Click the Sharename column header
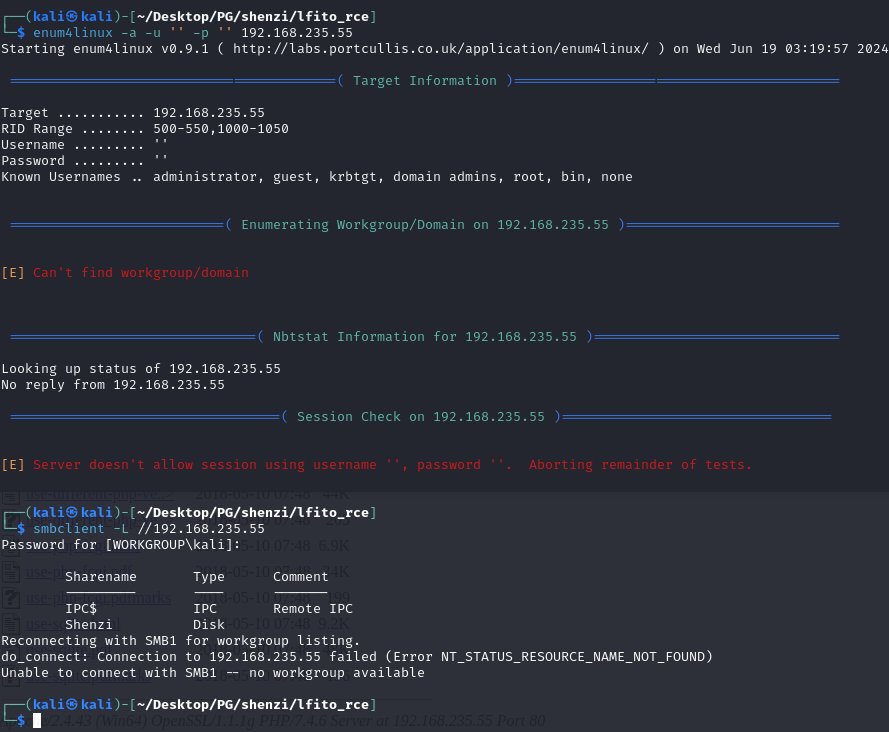Image resolution: width=889 pixels, height=732 pixels. click(100, 576)
